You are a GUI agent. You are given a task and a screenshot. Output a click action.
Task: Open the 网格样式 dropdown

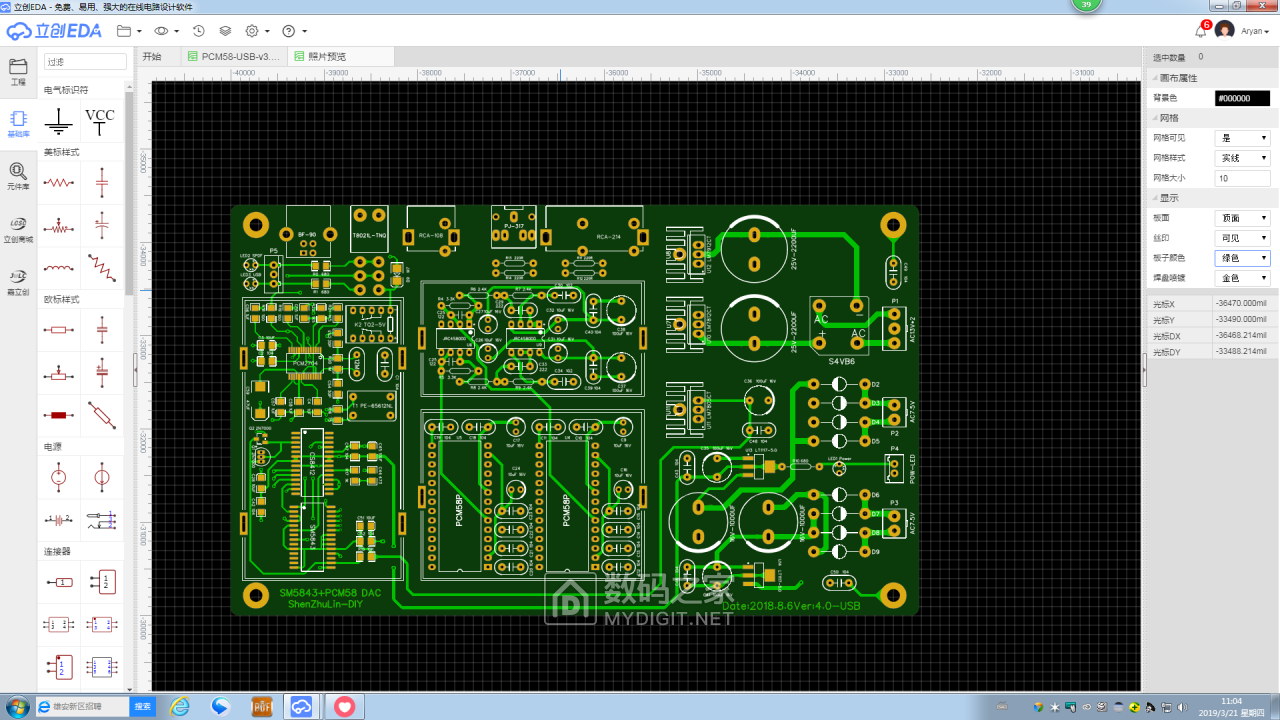click(x=1242, y=158)
